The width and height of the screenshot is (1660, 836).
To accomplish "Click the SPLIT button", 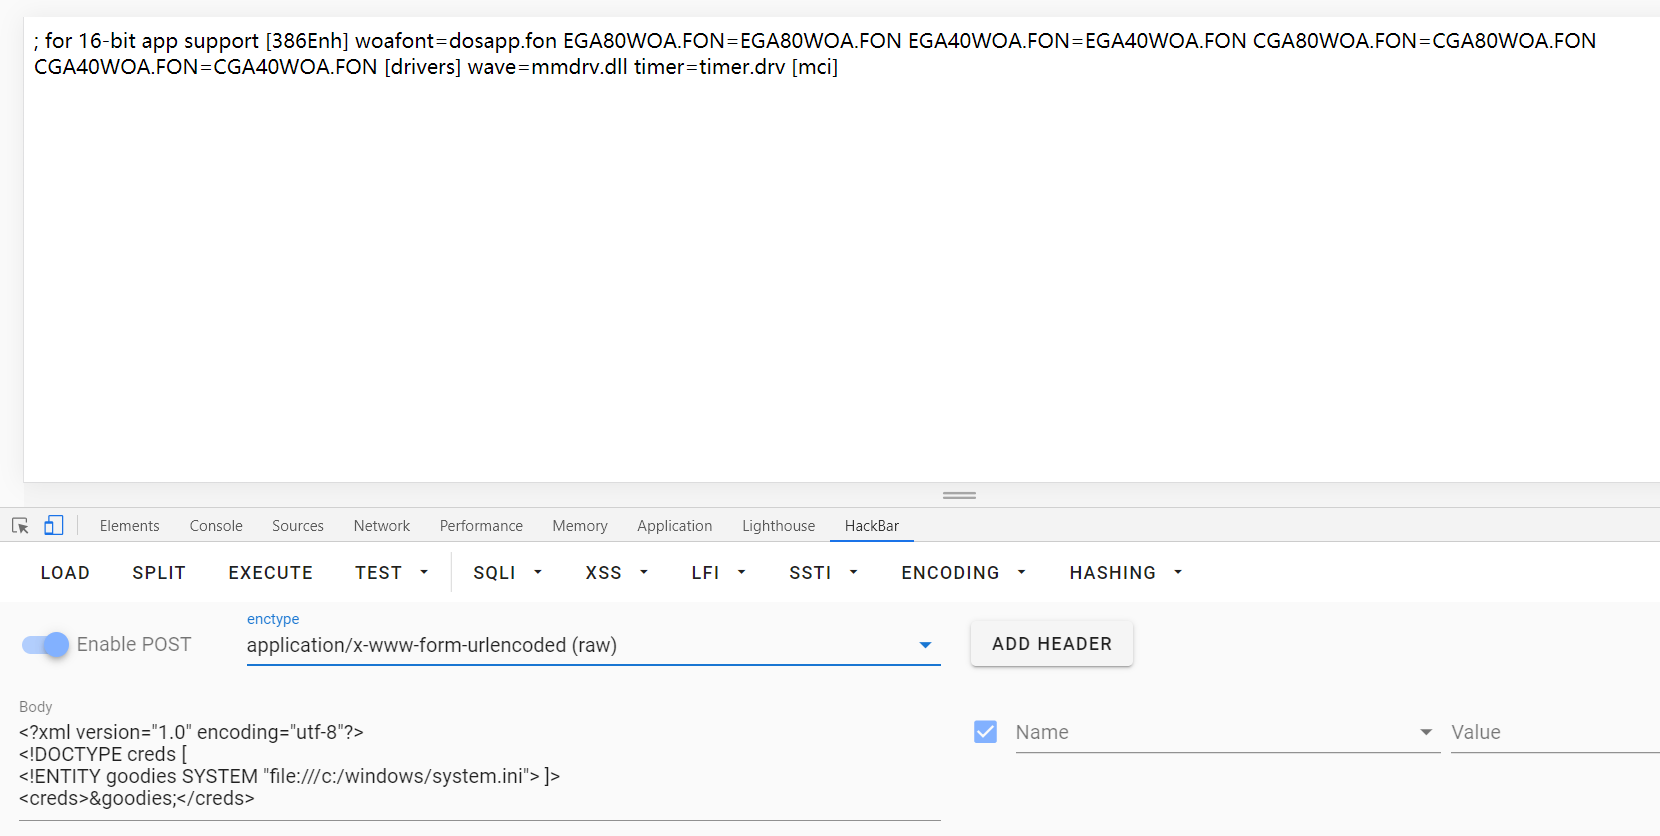I will (159, 573).
